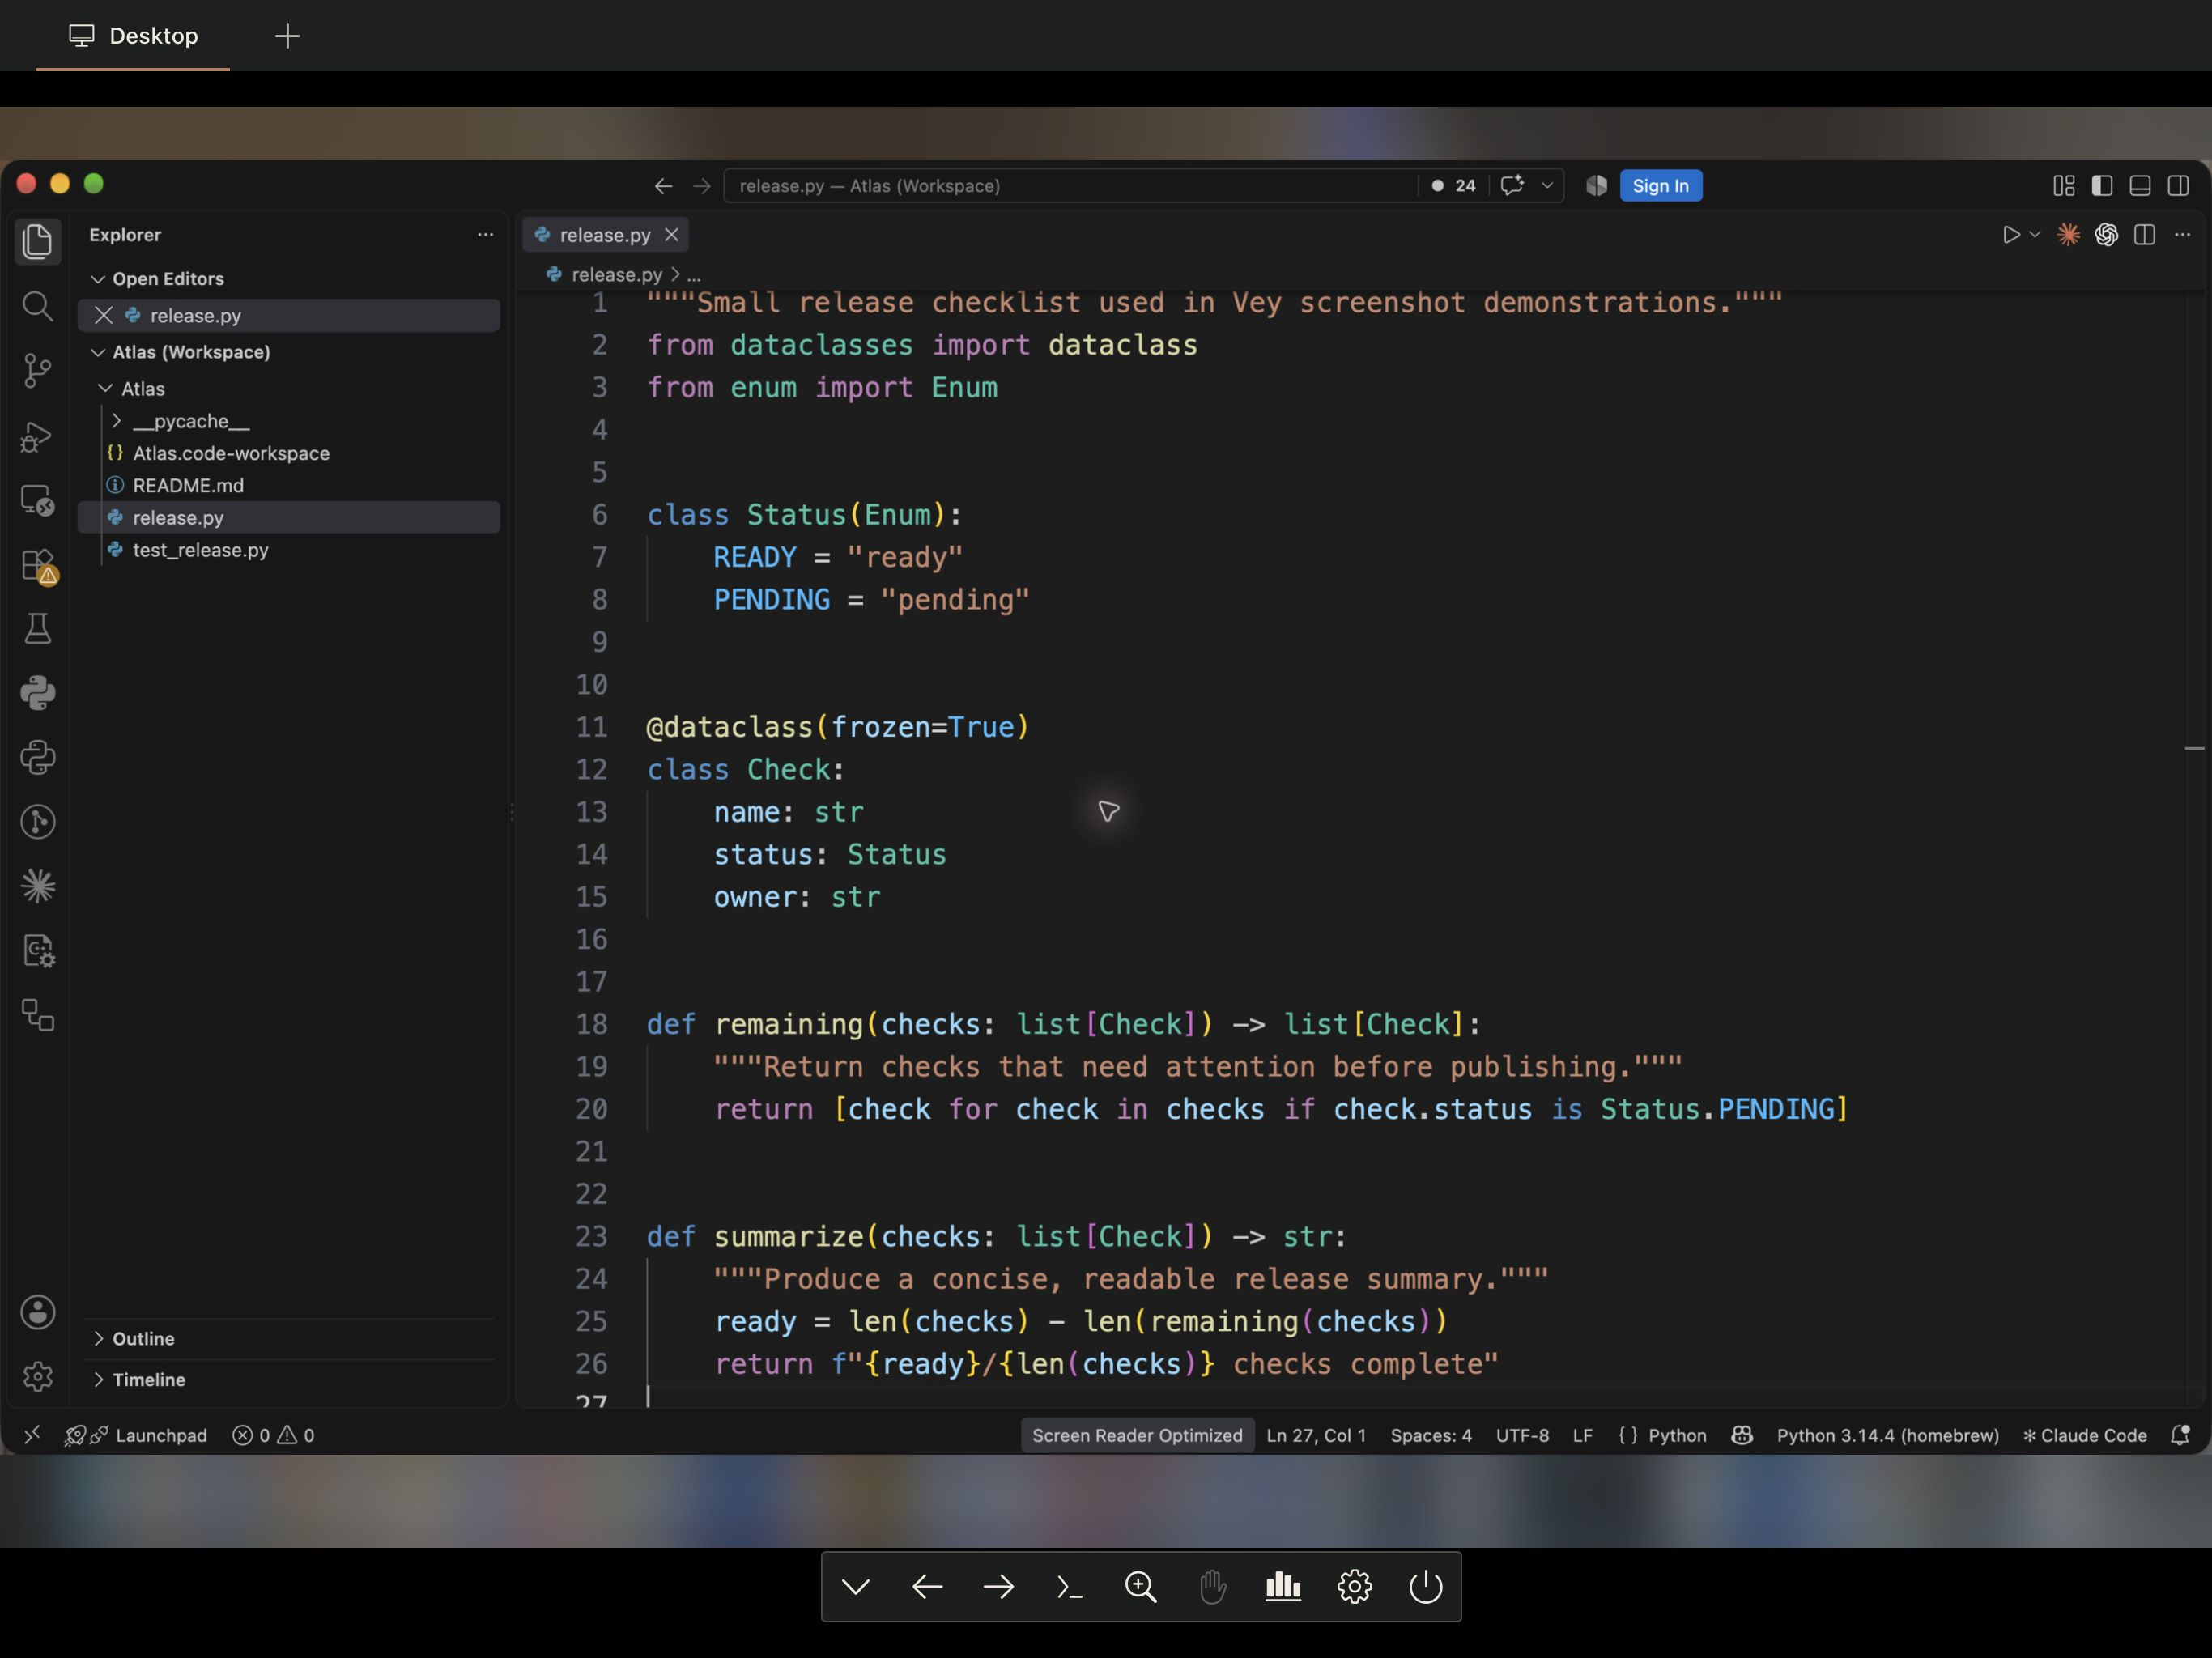Open the Extensions view with warning badge
Screen dimensions: 2212x1658
click(x=37, y=565)
